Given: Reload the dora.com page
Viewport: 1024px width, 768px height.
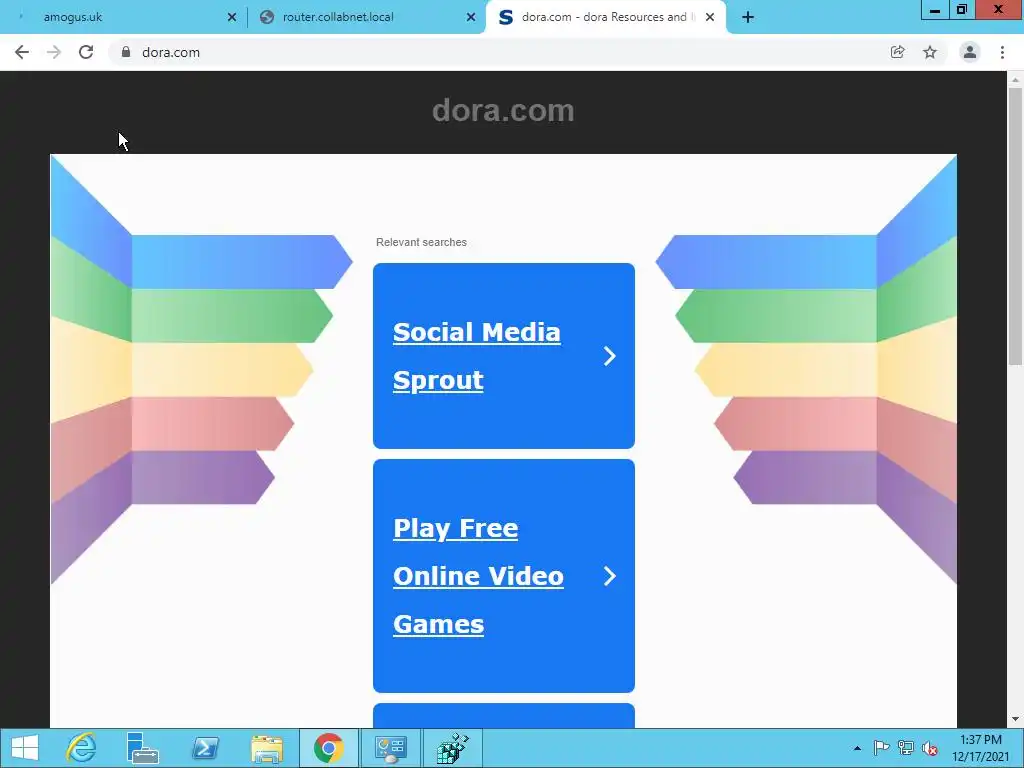Looking at the screenshot, I should [x=86, y=52].
